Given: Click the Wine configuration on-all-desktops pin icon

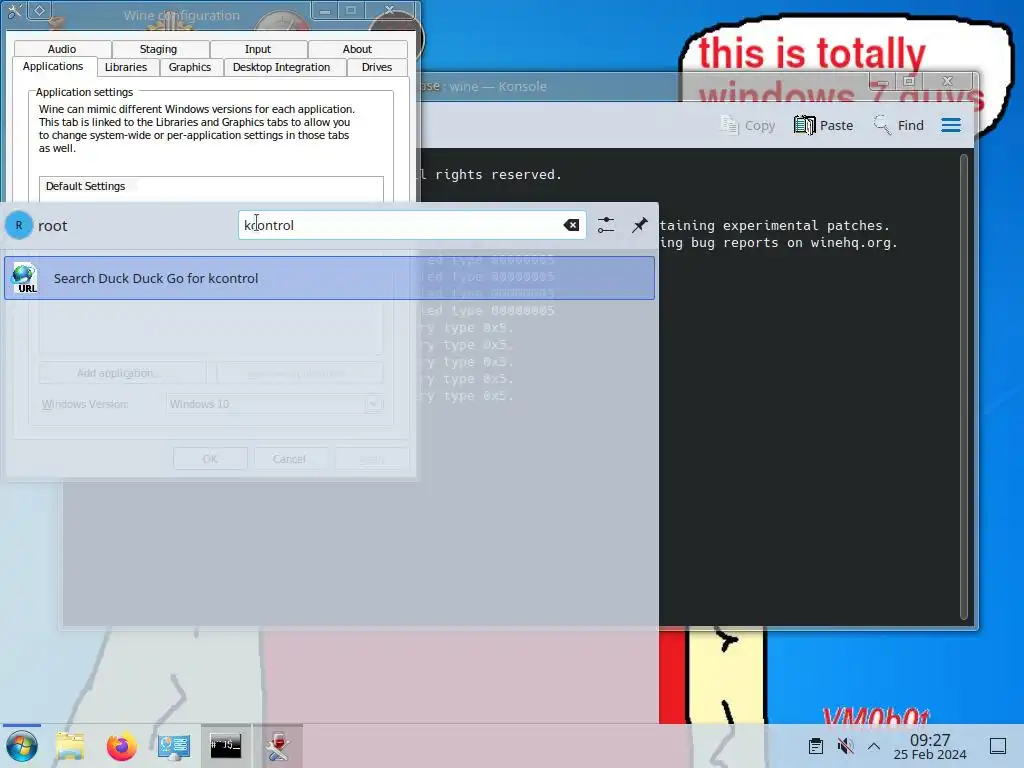Looking at the screenshot, I should point(40,10).
